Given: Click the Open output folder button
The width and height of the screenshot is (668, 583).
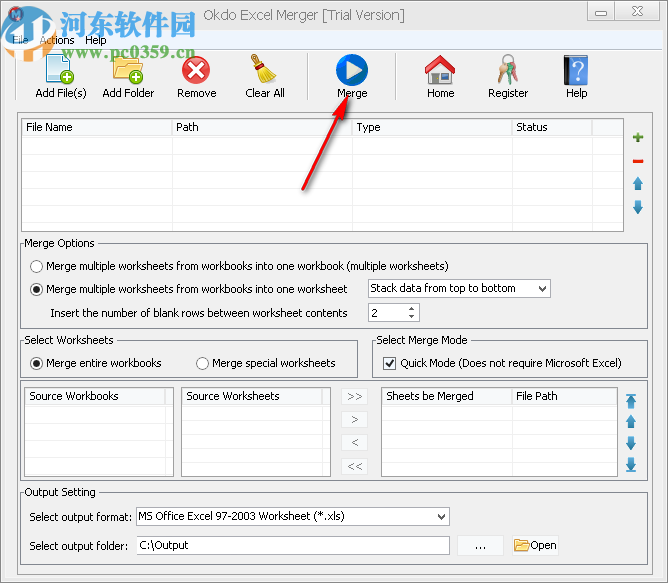Looking at the screenshot, I should (535, 545).
